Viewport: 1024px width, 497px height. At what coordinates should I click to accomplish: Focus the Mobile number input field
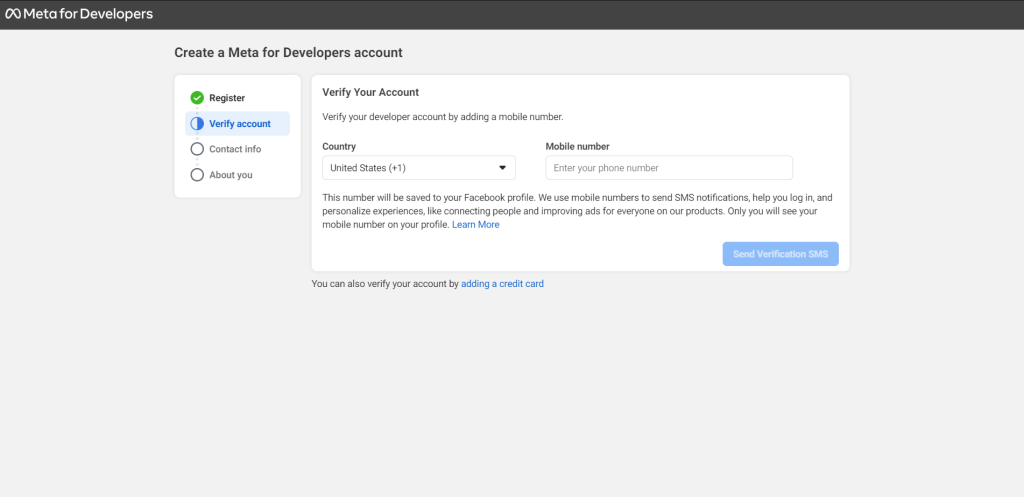click(669, 168)
